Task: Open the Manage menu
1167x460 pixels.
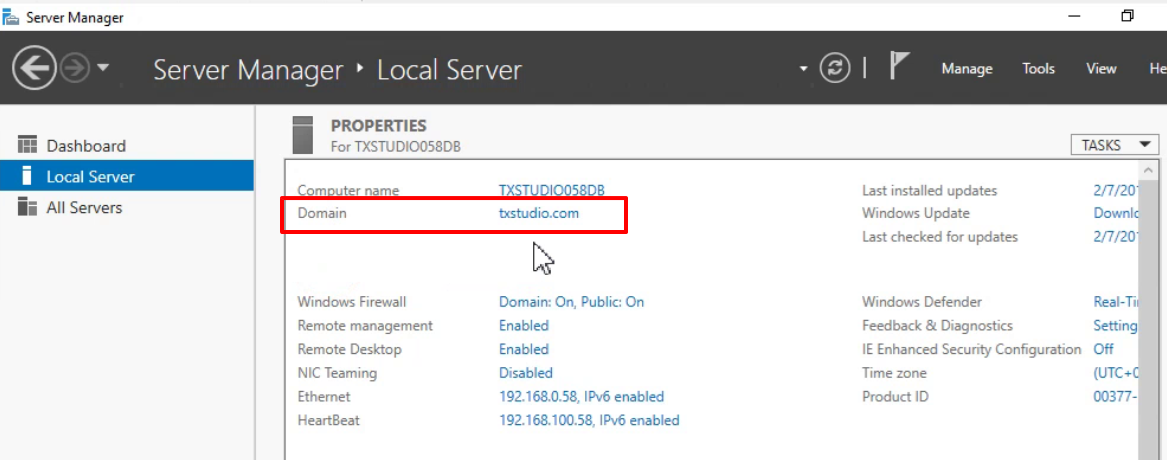Action: [967, 68]
